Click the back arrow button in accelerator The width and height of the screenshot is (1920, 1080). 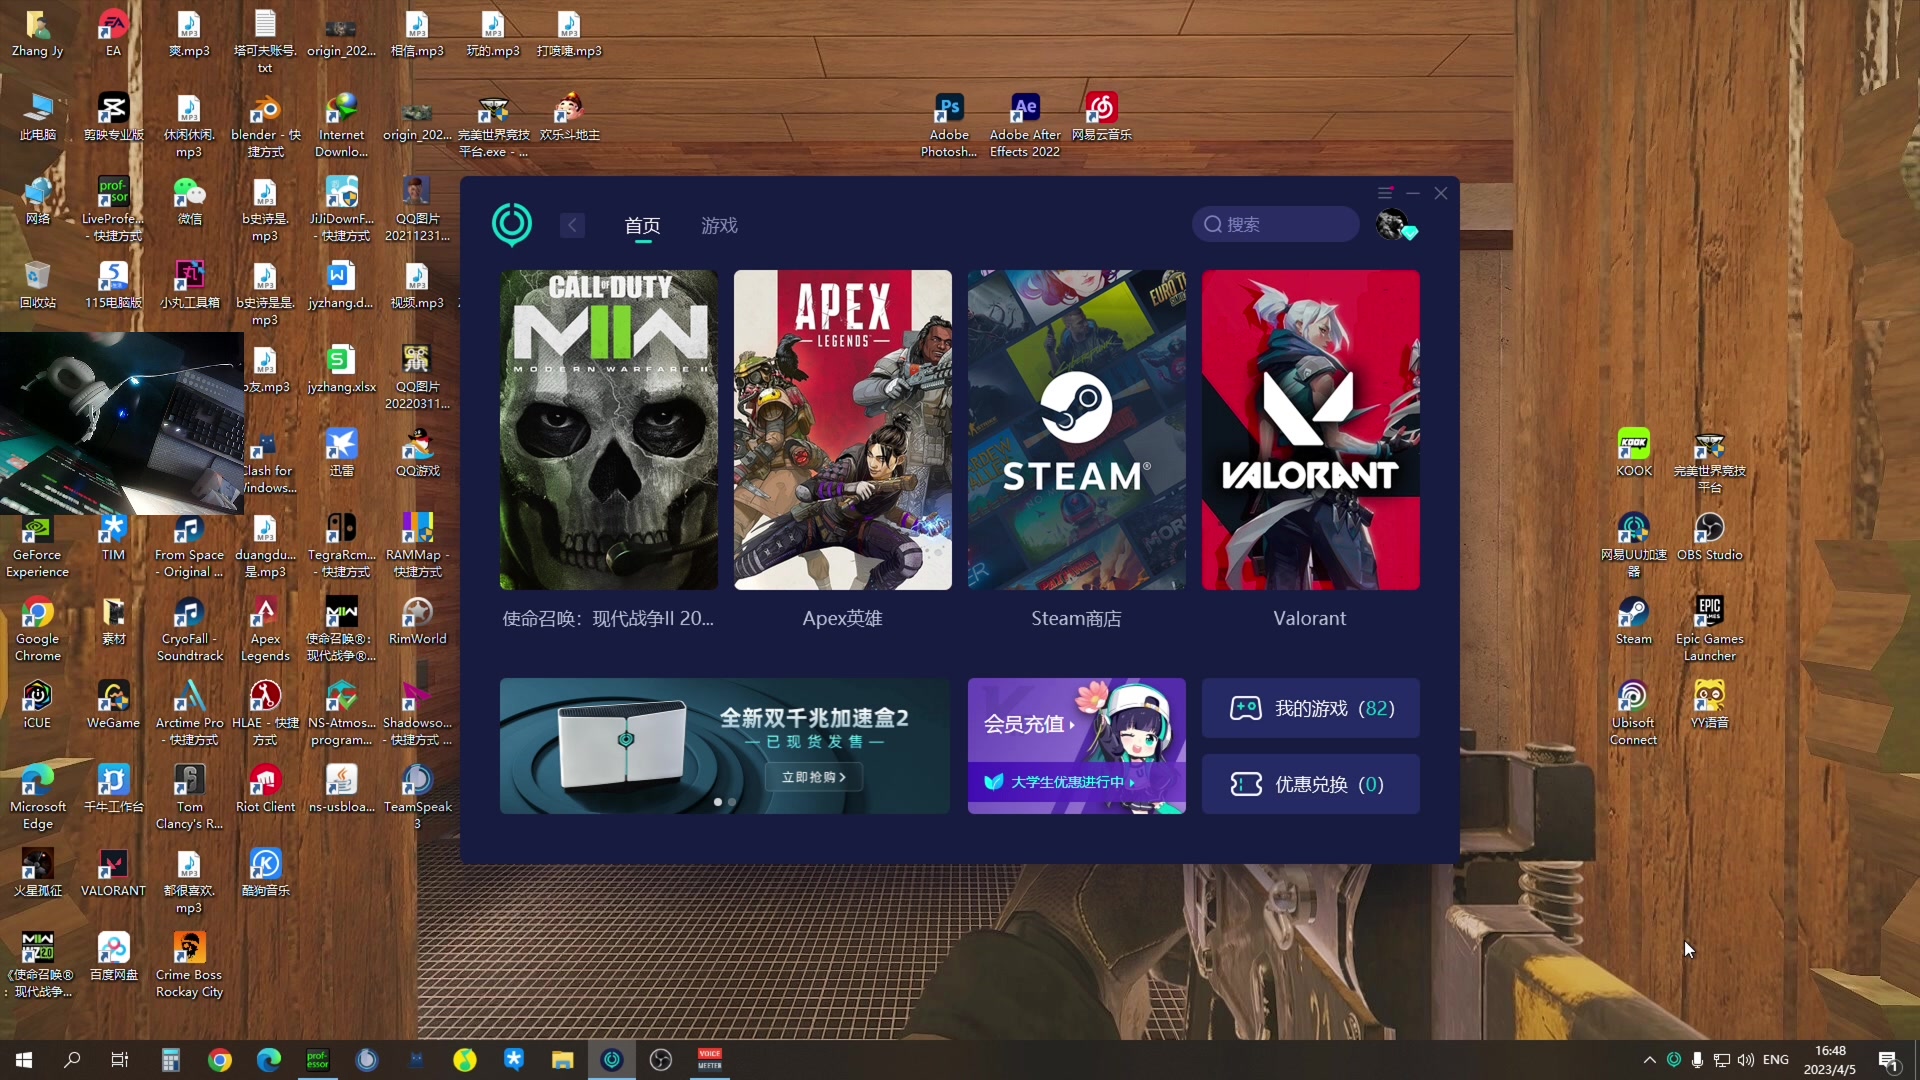[572, 225]
